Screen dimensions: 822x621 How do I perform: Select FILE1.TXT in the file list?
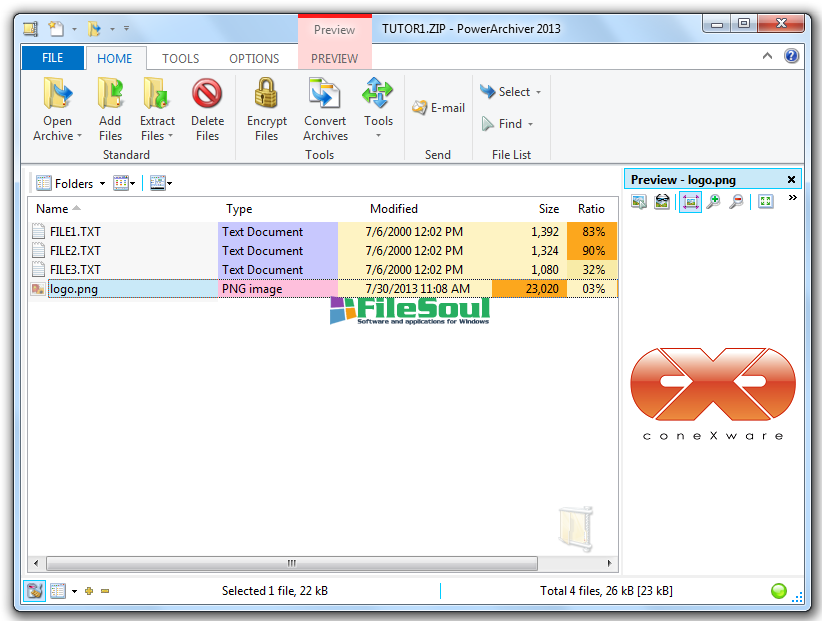coord(75,232)
